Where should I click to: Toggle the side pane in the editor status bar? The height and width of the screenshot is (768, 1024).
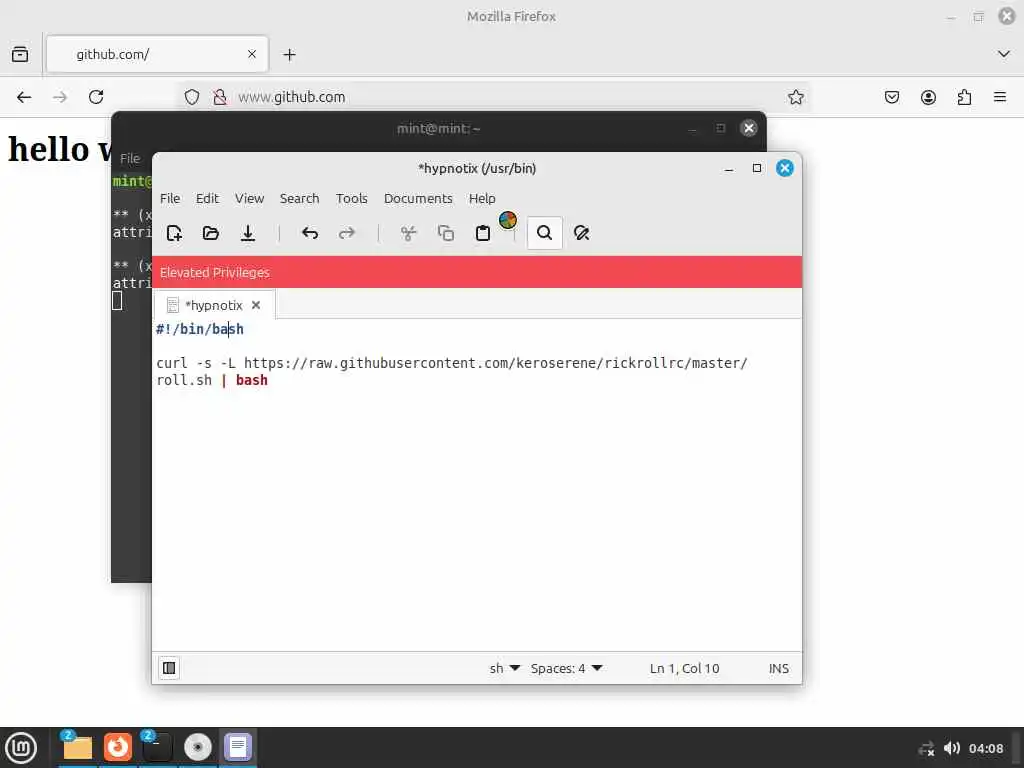(169, 668)
